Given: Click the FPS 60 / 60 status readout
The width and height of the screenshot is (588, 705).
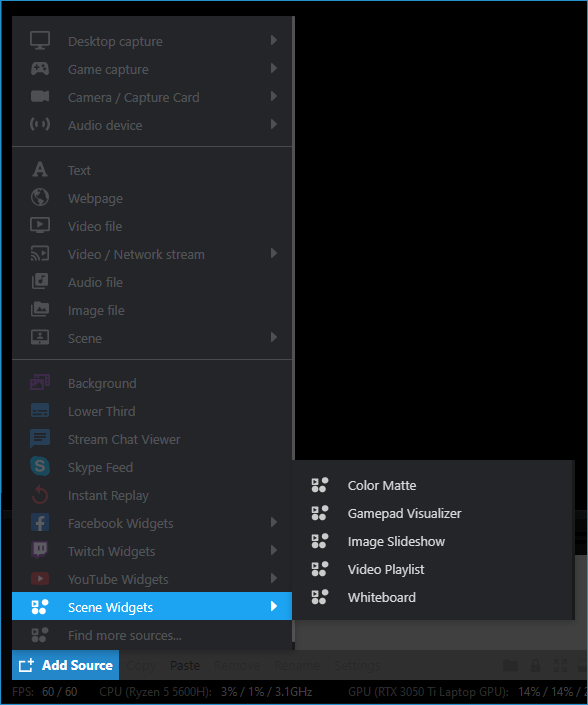Looking at the screenshot, I should [x=45, y=692].
